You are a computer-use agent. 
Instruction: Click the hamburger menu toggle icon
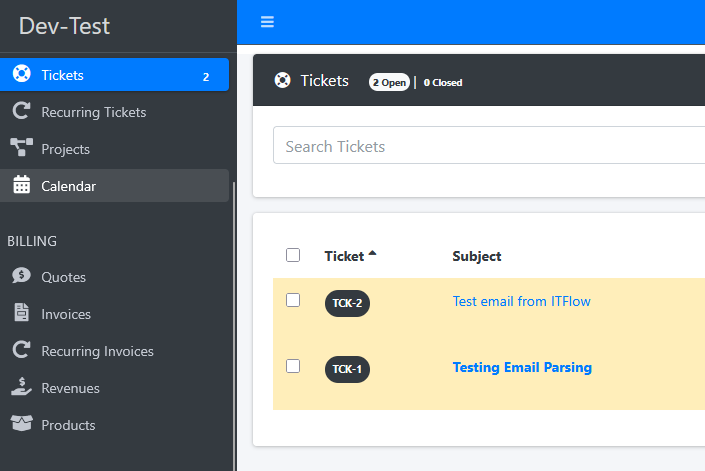[x=267, y=22]
